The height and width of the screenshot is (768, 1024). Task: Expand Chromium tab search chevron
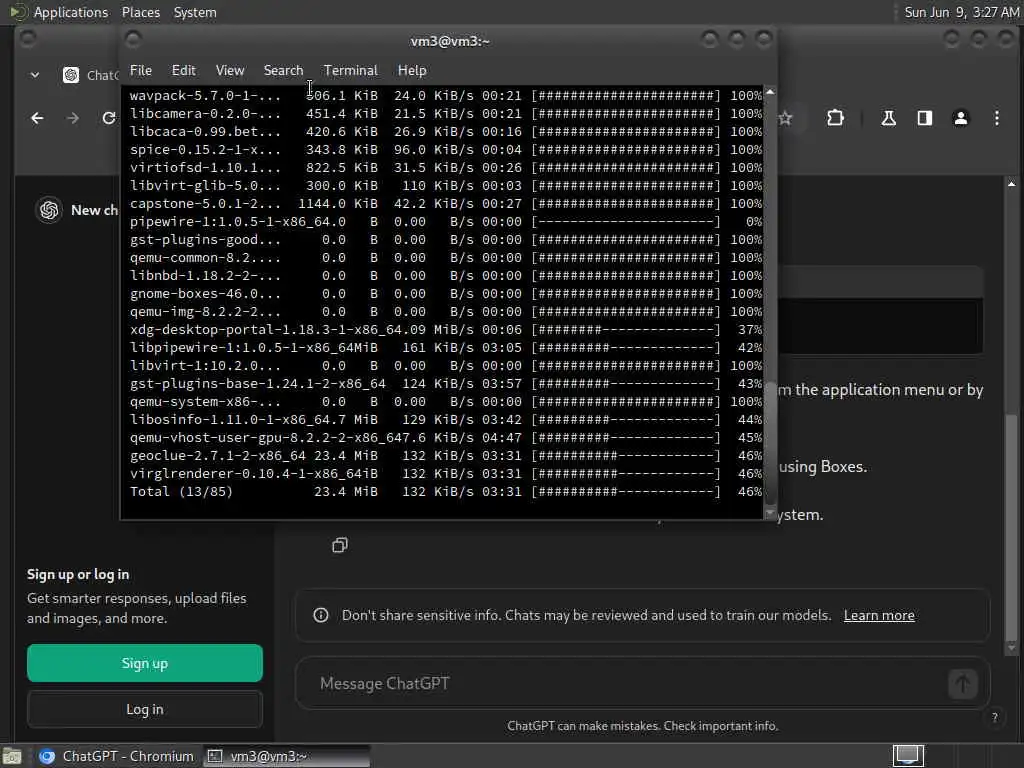point(35,75)
